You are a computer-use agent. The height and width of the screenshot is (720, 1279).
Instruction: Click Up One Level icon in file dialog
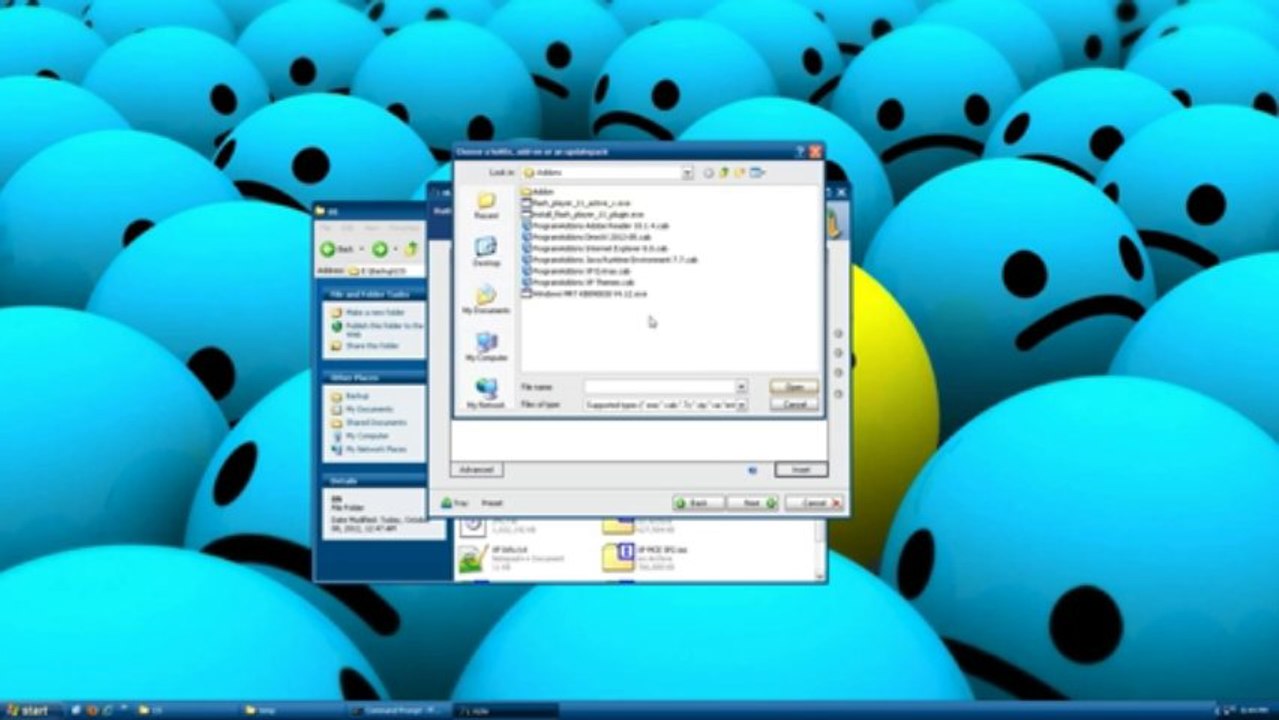click(725, 173)
